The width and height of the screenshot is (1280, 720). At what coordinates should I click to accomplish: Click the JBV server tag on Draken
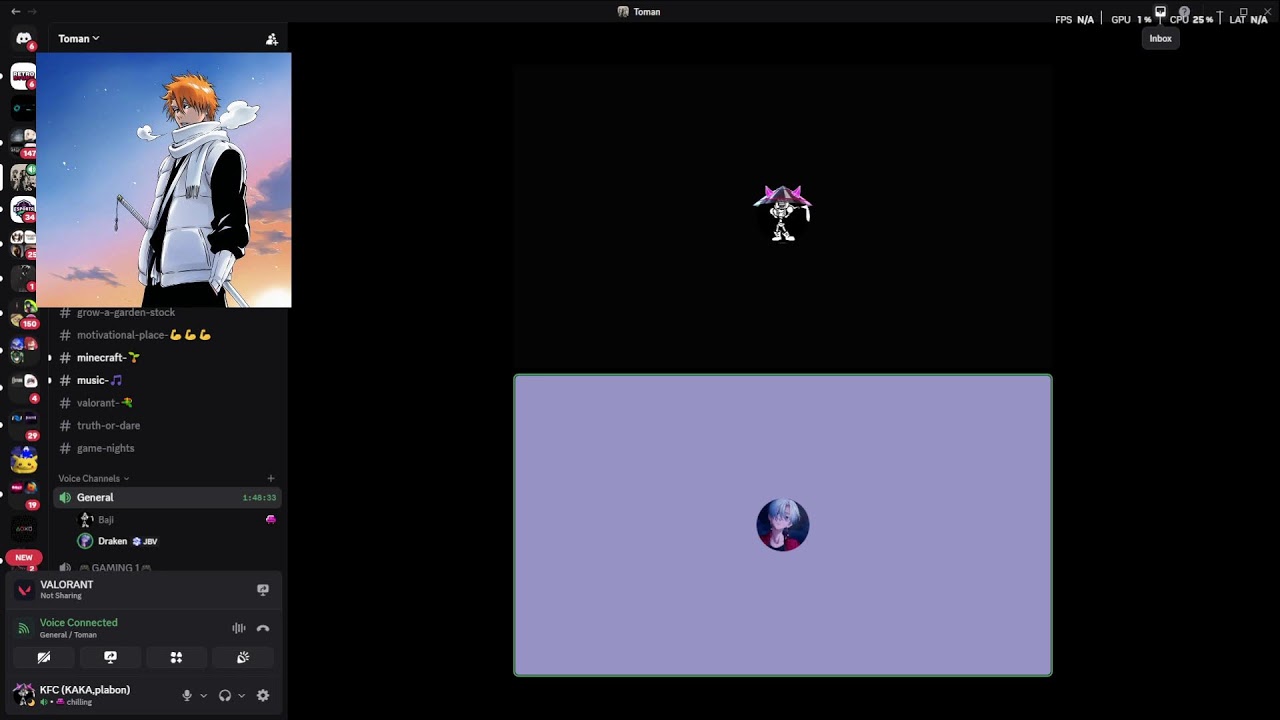(145, 541)
